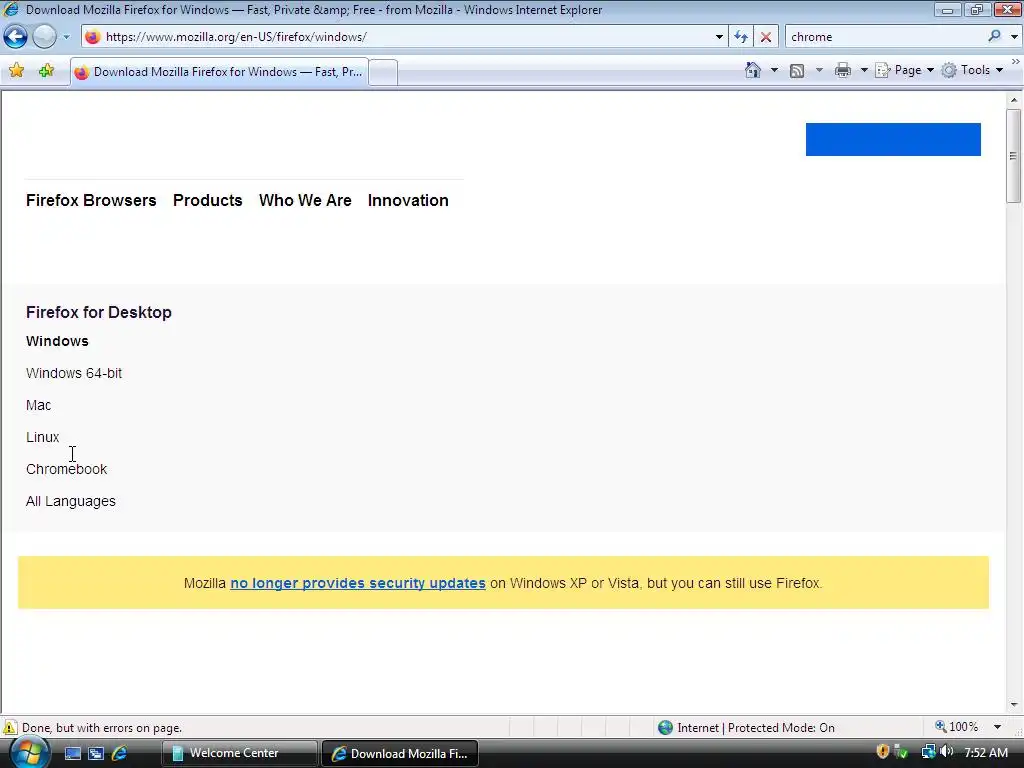Screen dimensions: 1024x768
Task: Click the Stop loading X icon
Action: click(765, 37)
